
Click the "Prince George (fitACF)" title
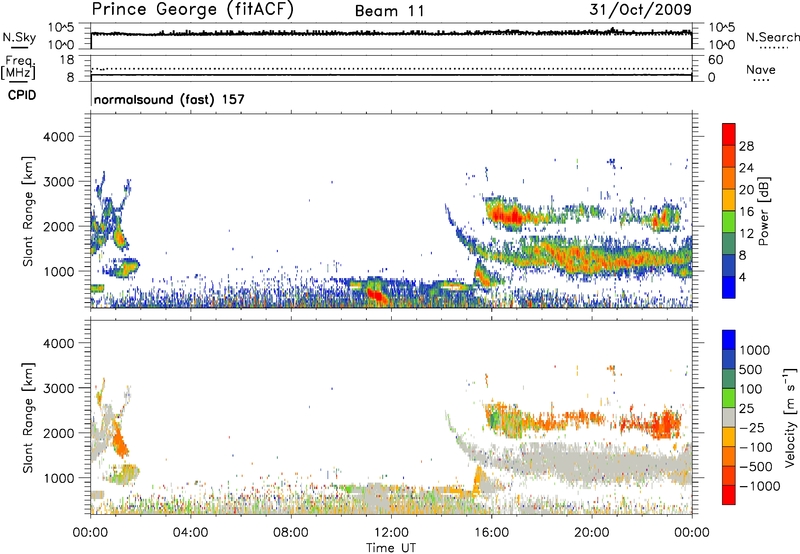point(192,9)
